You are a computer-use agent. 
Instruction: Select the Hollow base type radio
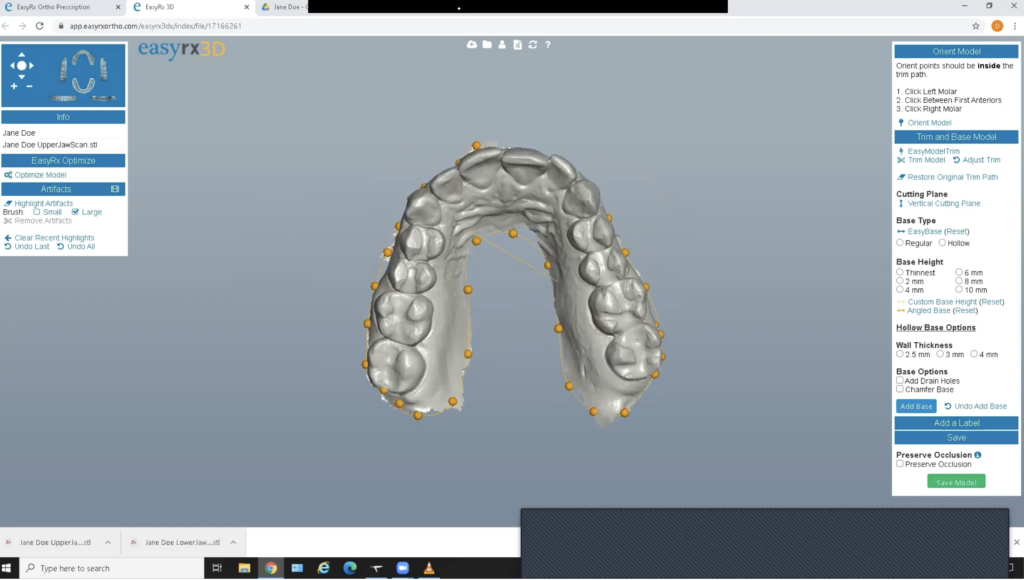click(942, 243)
